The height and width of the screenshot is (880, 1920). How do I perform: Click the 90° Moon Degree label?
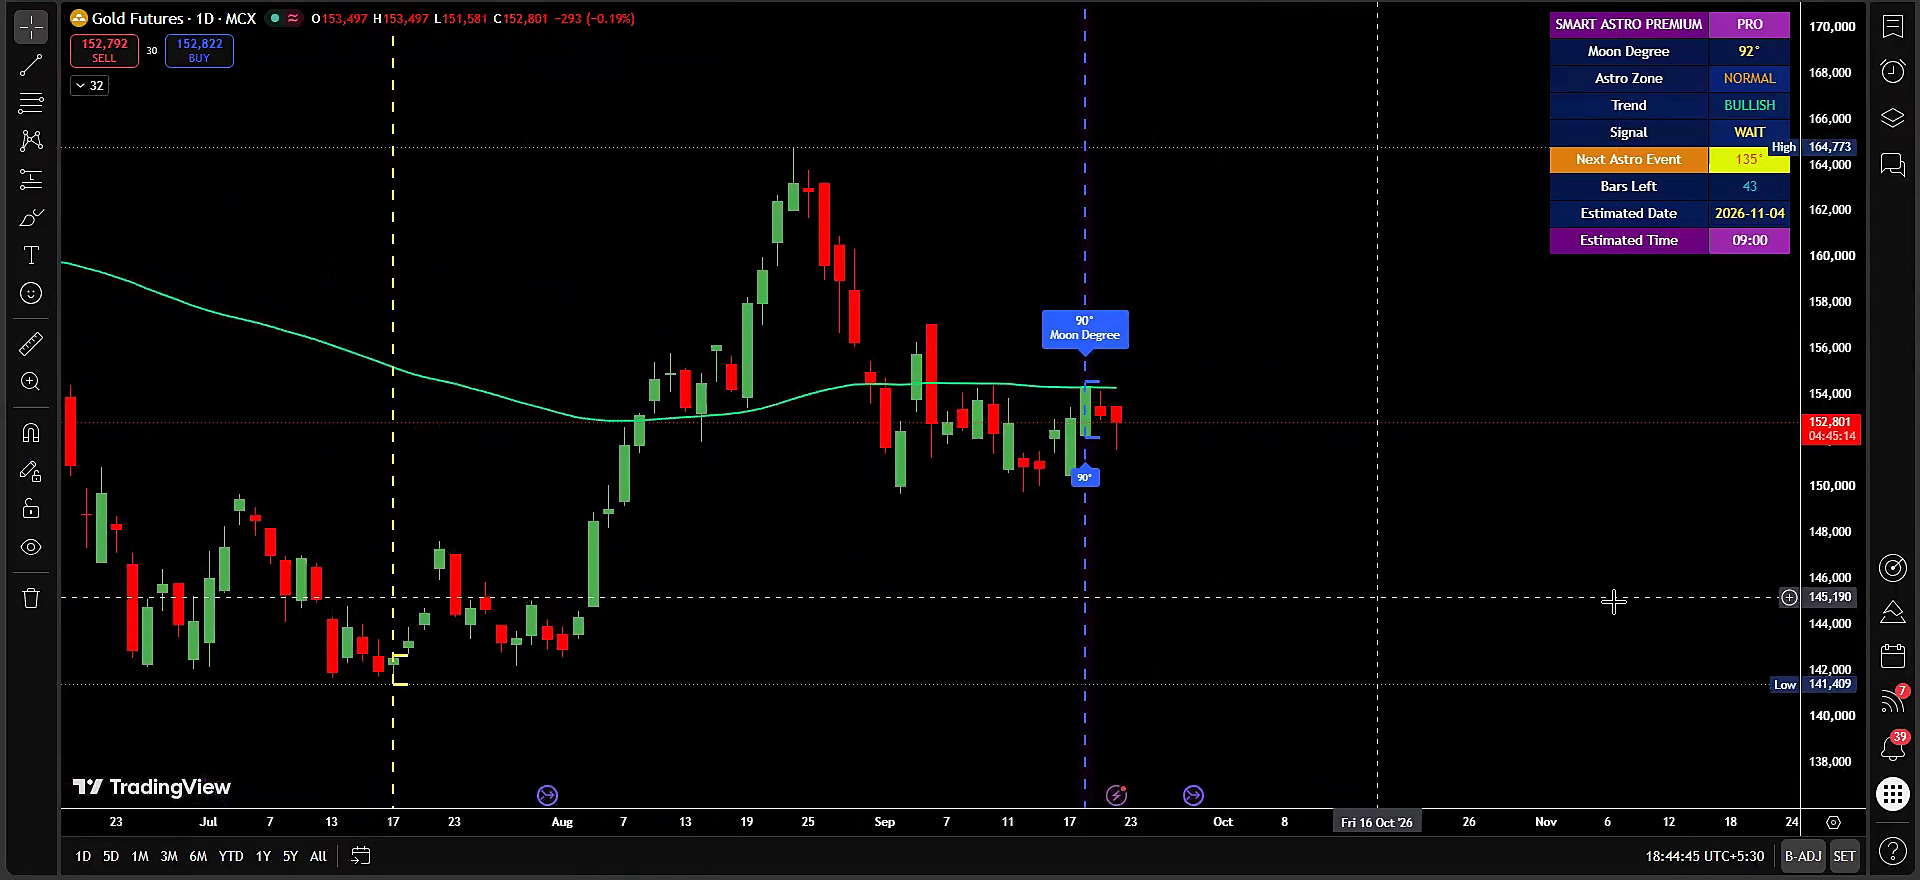click(1085, 328)
